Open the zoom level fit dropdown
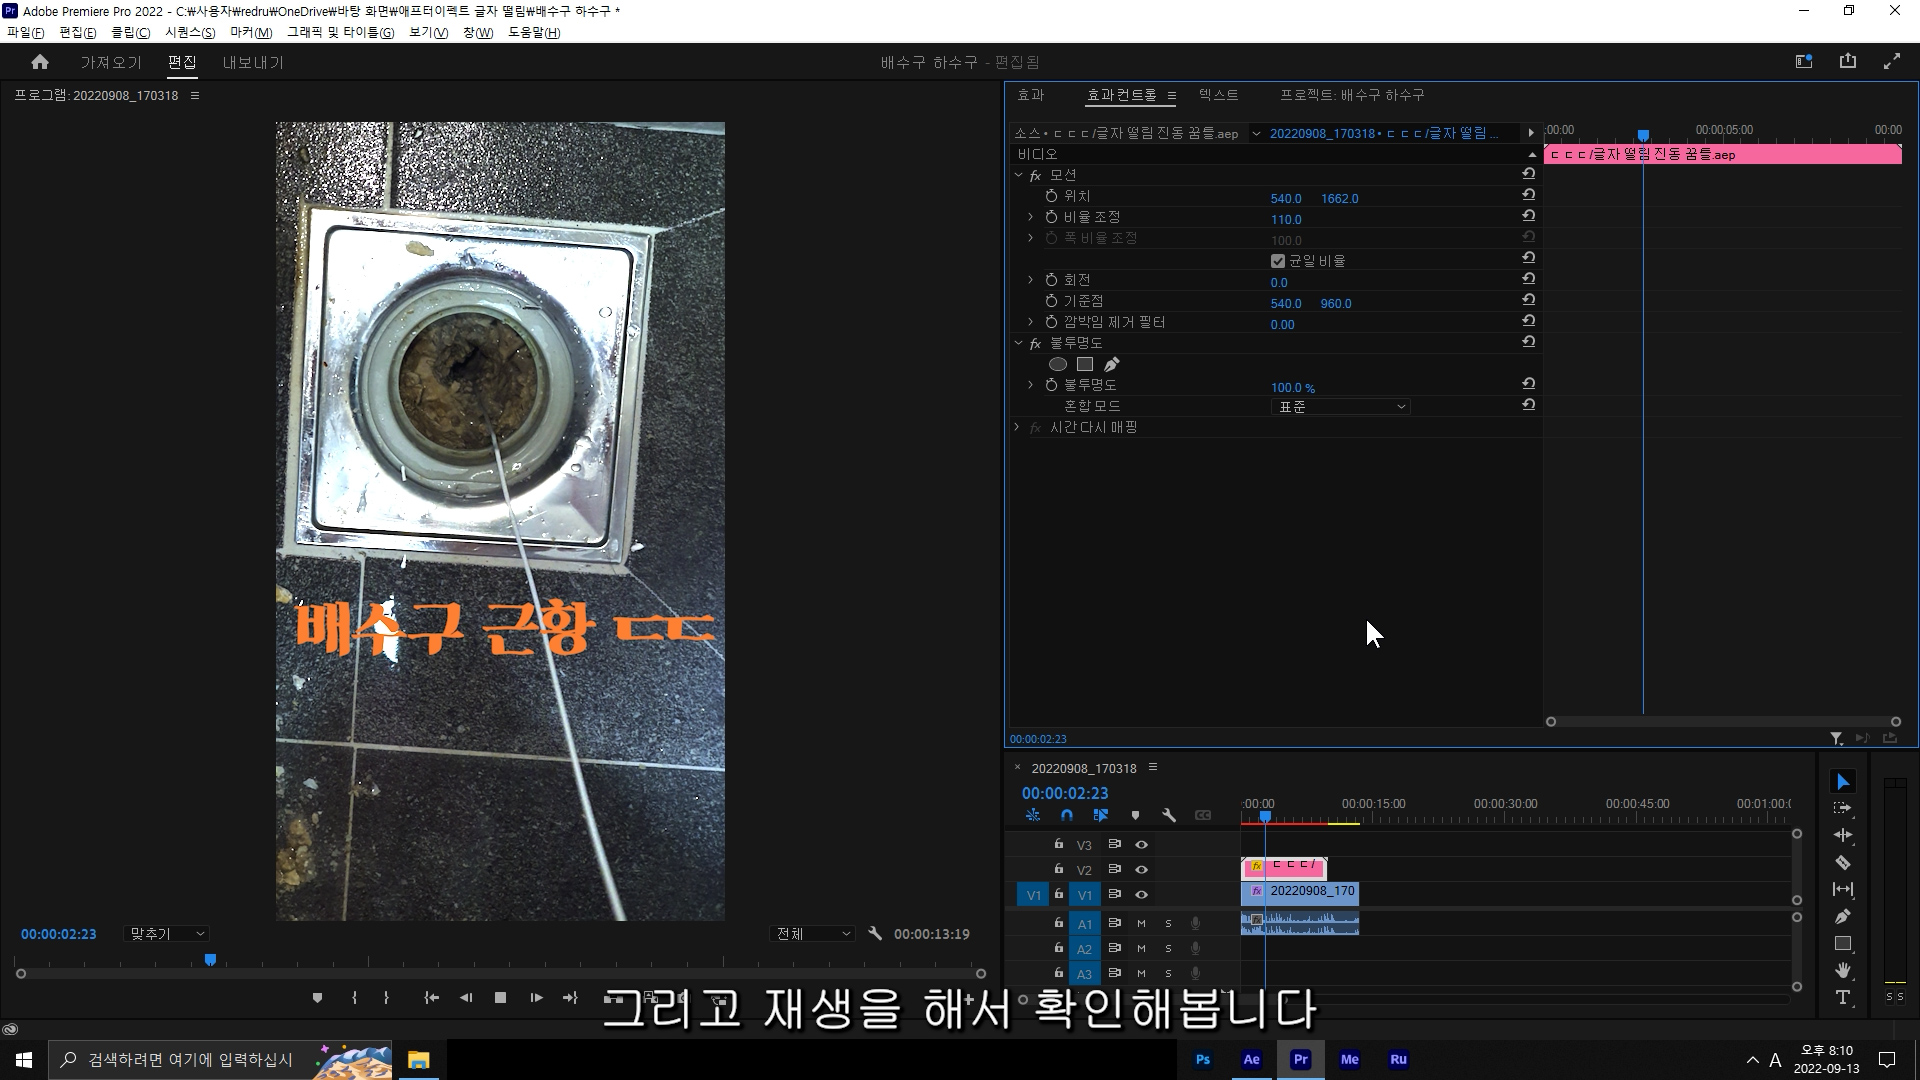1920x1080 pixels. coord(167,933)
